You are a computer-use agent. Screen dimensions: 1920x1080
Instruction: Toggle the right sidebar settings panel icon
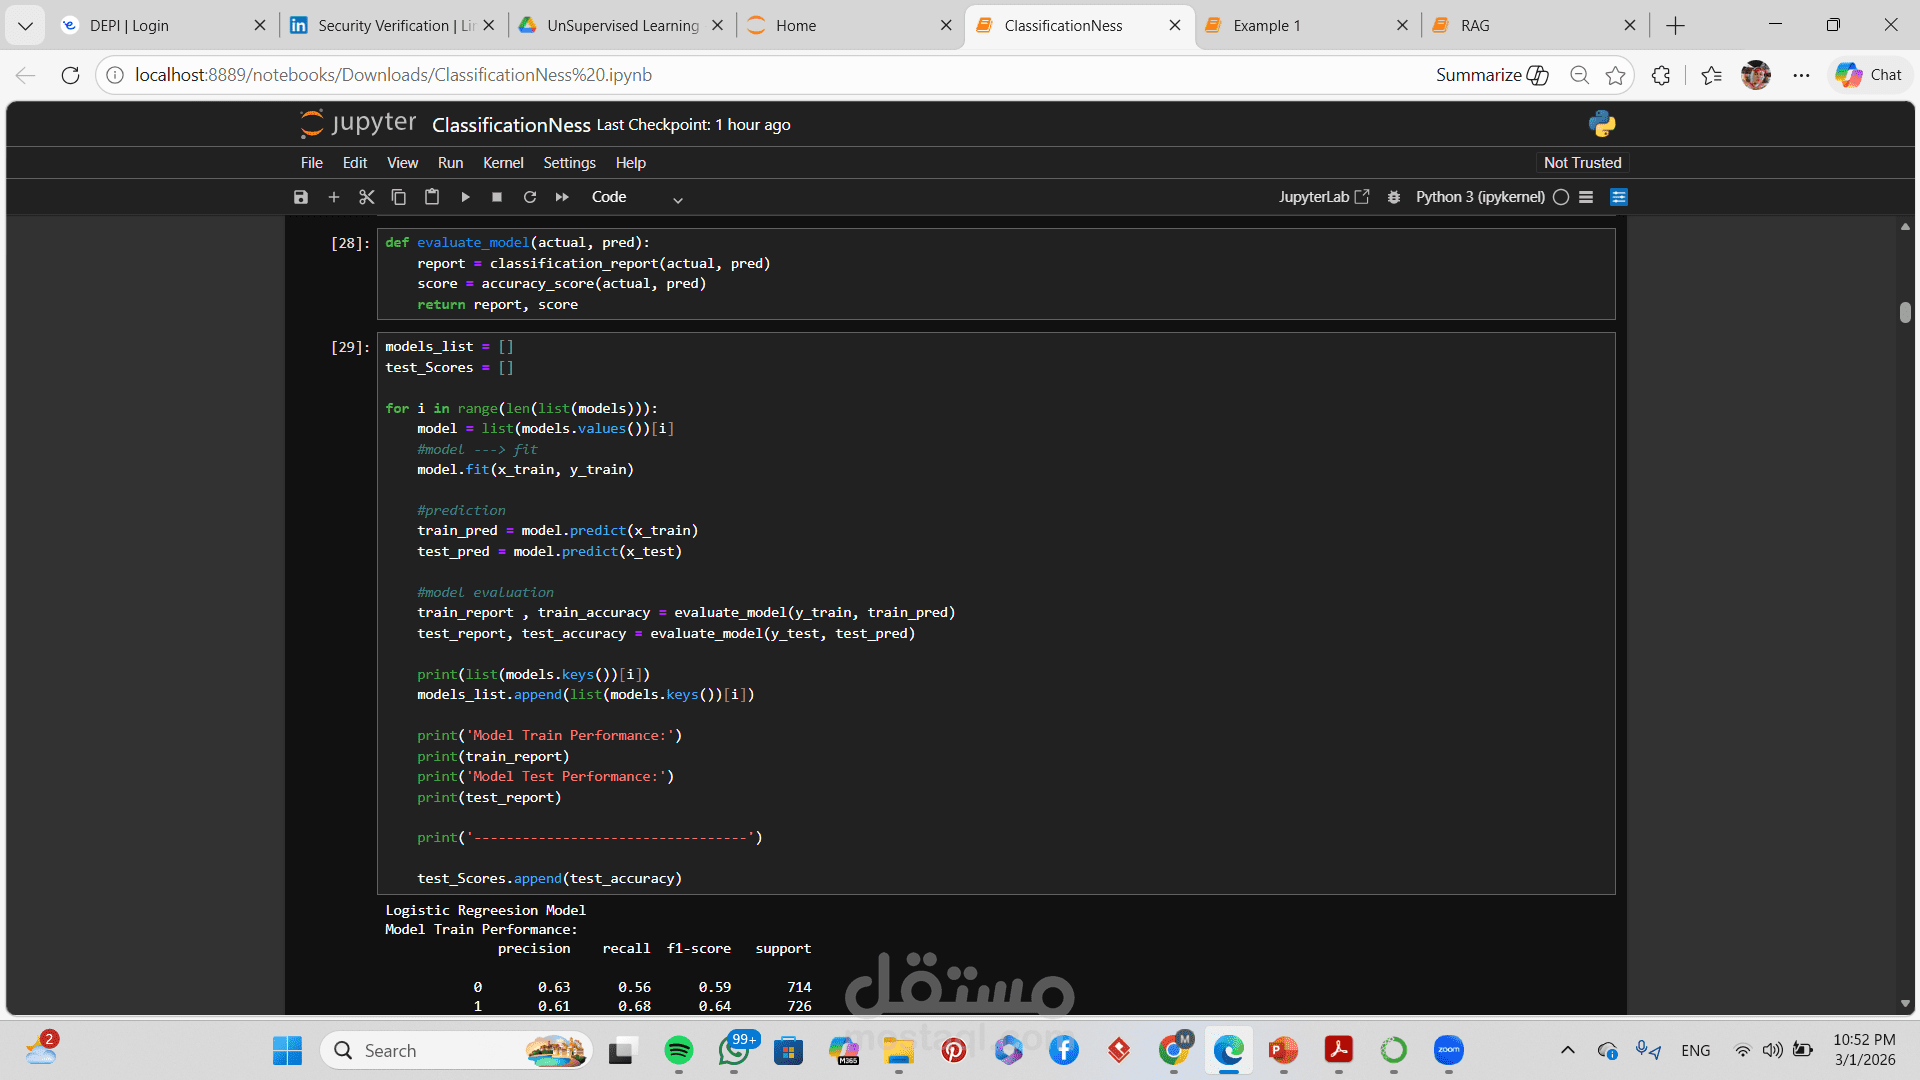pyautogui.click(x=1619, y=197)
